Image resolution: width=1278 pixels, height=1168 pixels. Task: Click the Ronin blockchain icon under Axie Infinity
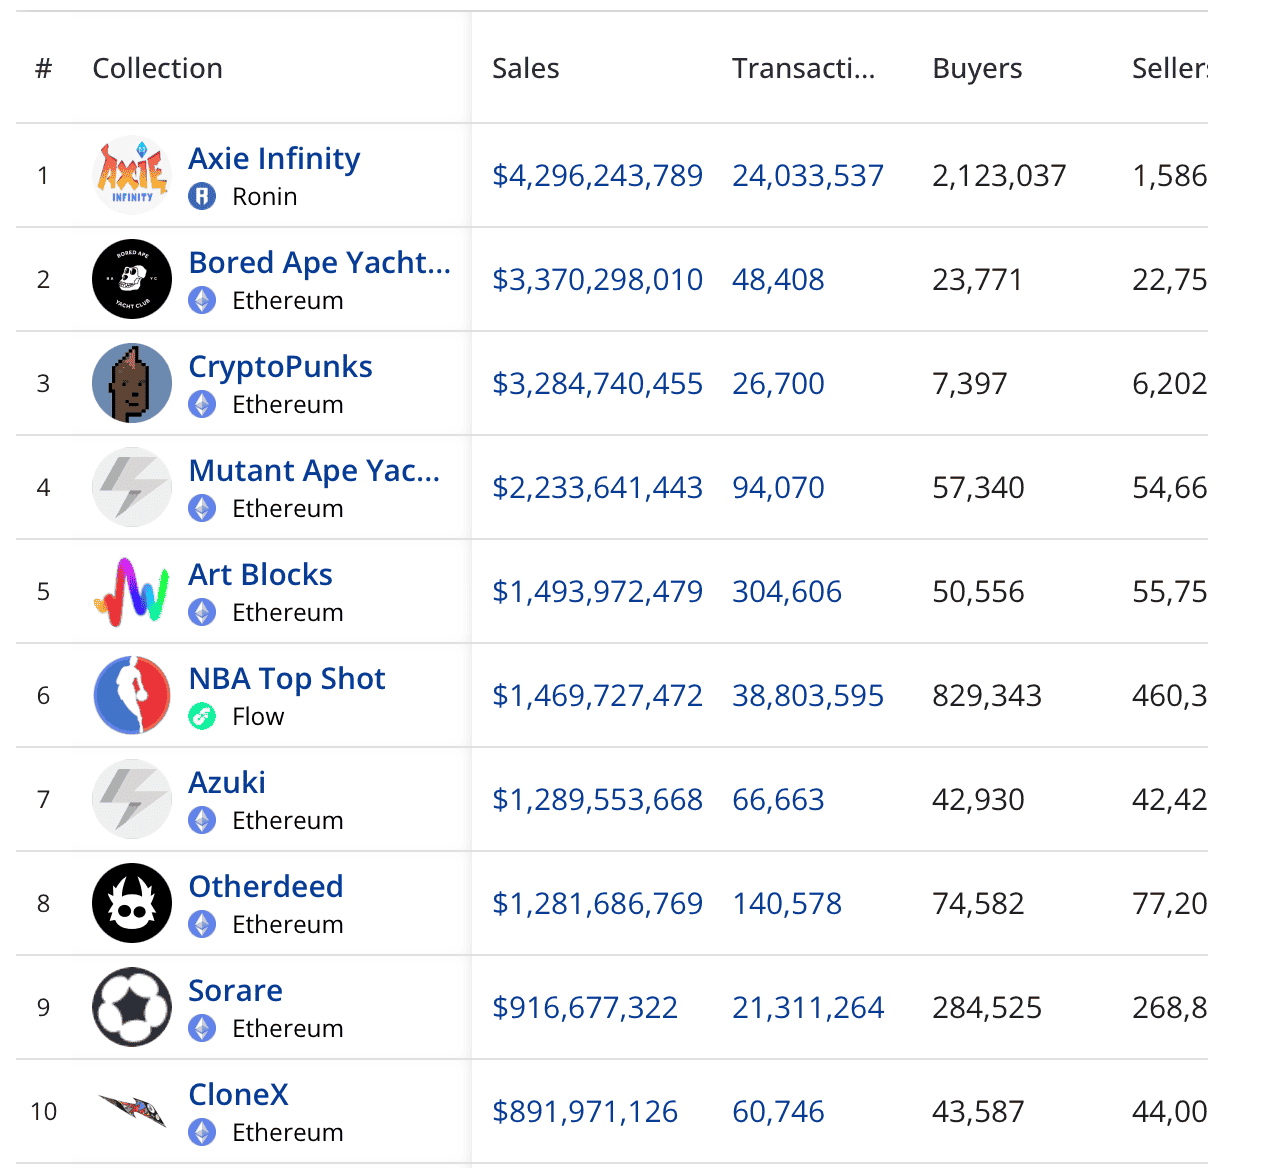[x=203, y=197]
